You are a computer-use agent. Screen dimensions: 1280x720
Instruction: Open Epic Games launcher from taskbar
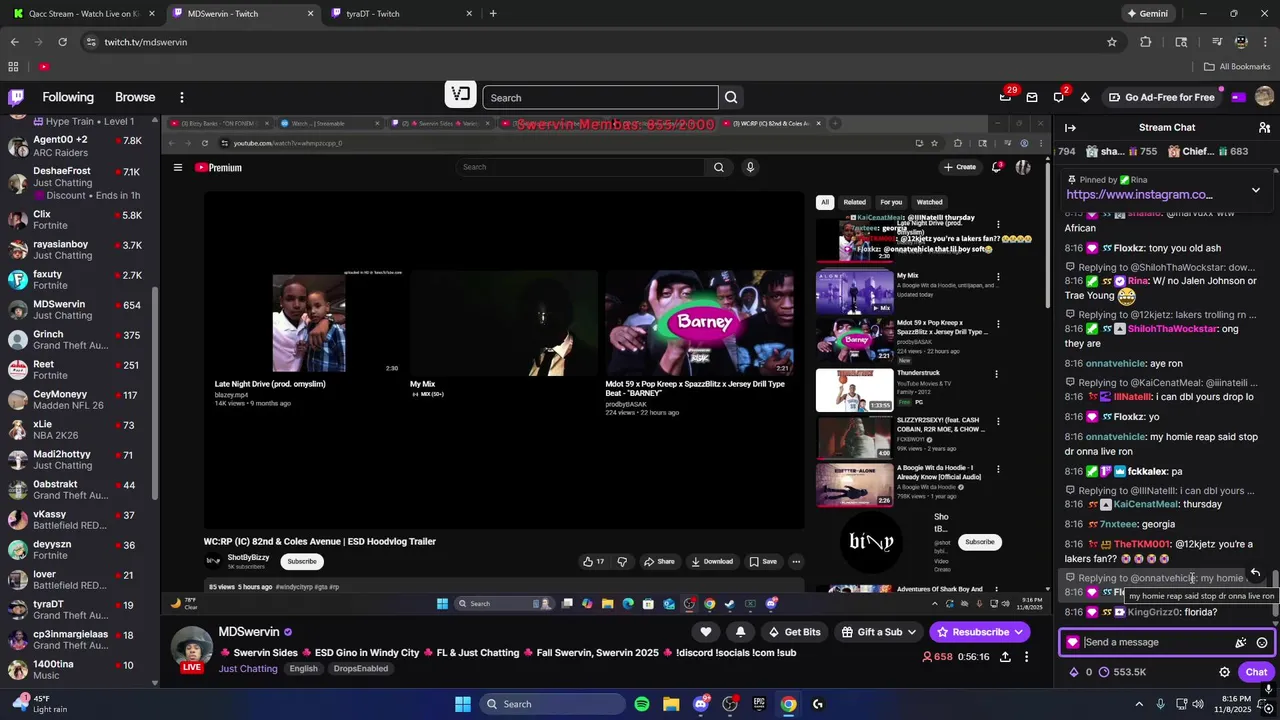coord(759,704)
